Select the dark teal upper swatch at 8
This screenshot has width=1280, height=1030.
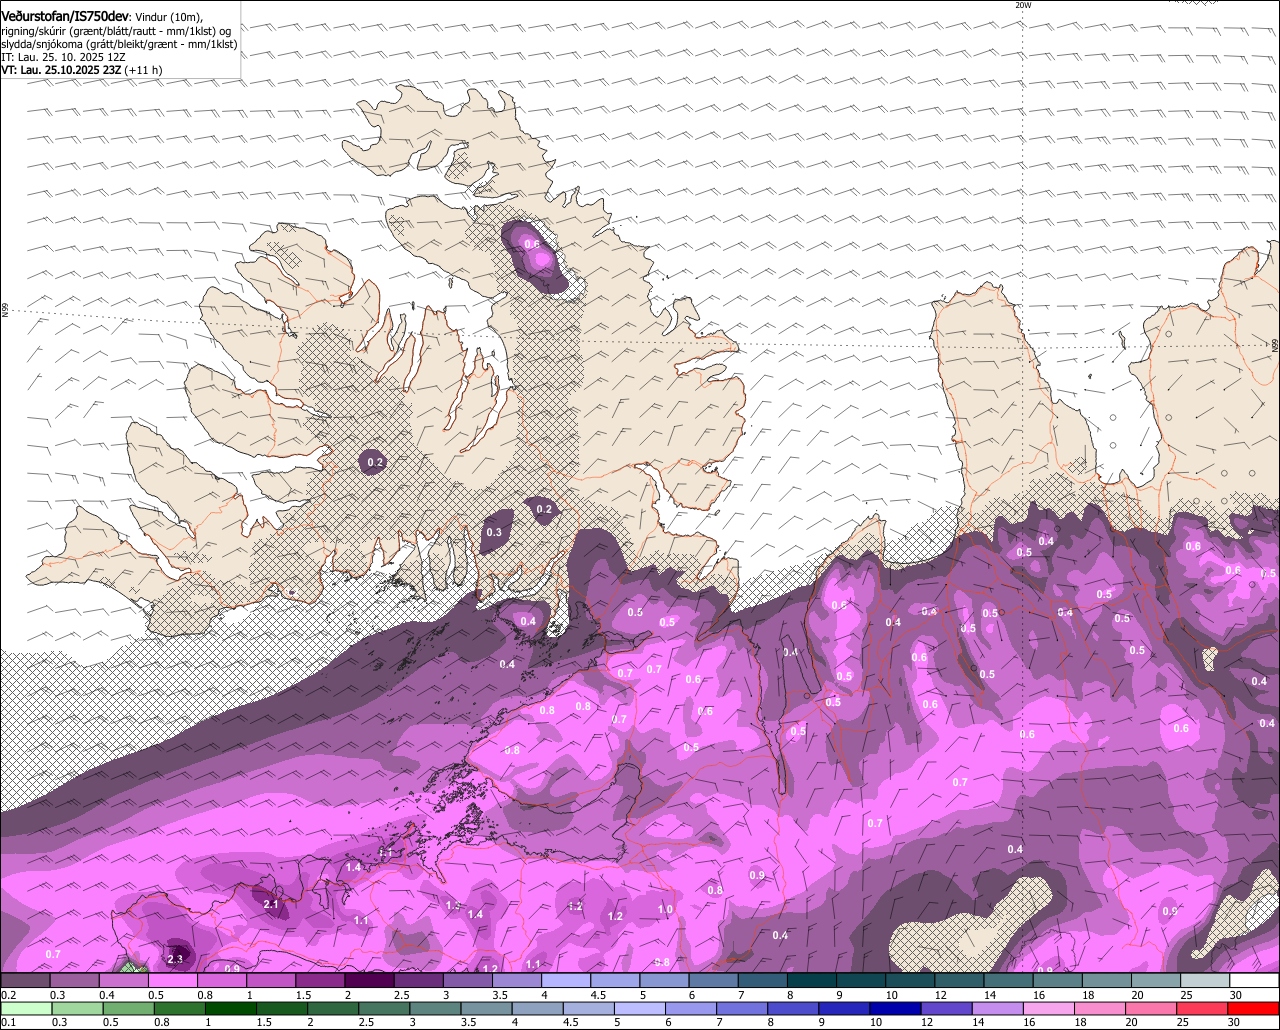(813, 980)
